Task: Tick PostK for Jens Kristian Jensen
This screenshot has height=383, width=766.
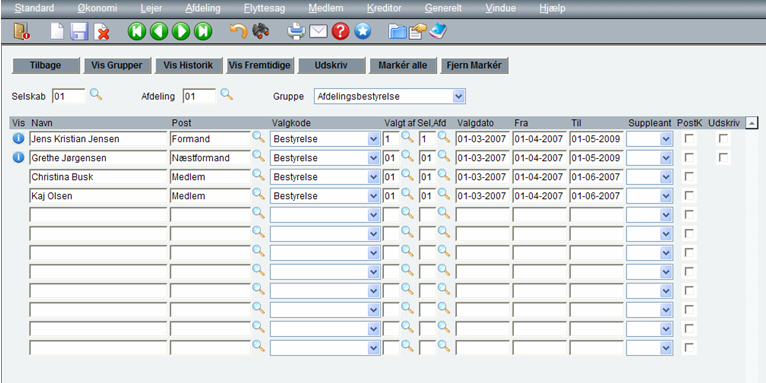Action: 689,139
